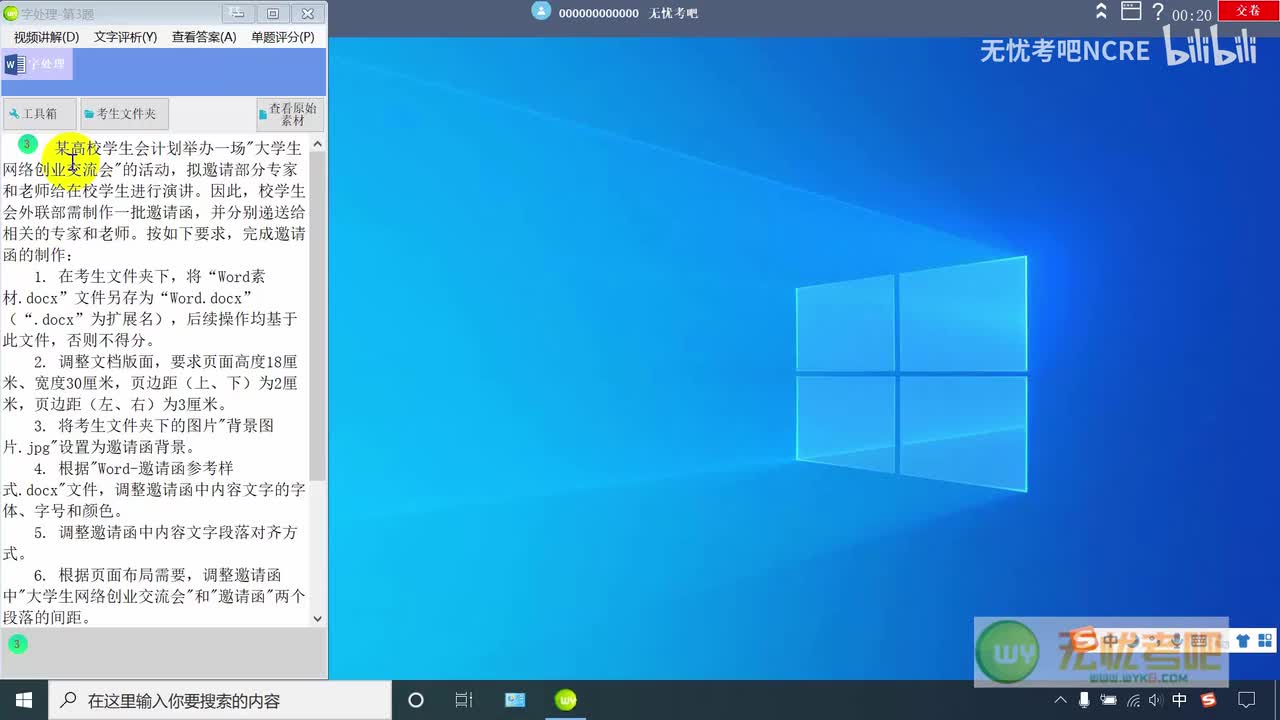1280x720 pixels.
Task: Open the volume speaker tray icon
Action: pos(1155,700)
